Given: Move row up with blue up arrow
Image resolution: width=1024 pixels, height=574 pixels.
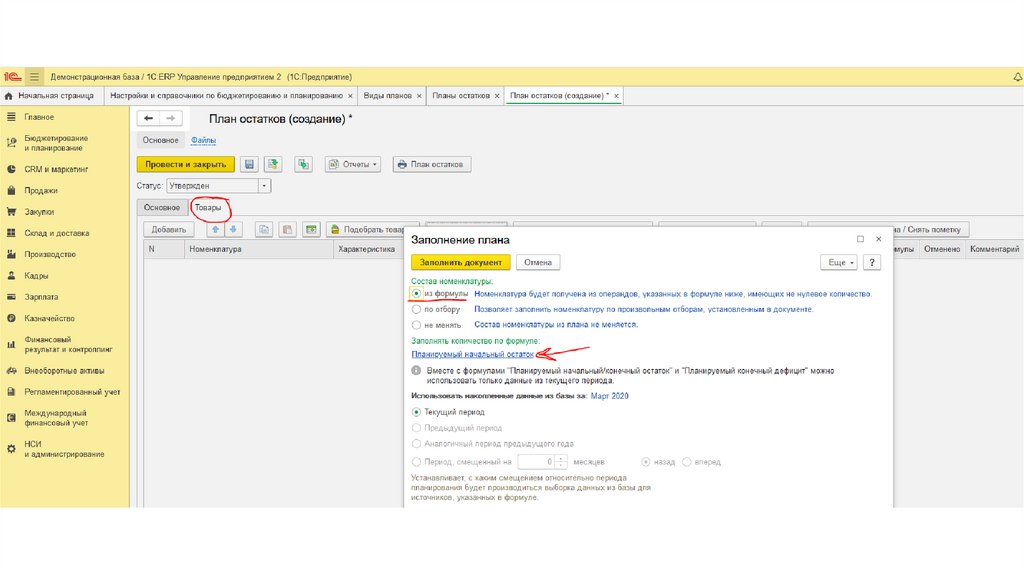Looking at the screenshot, I should click(213, 229).
